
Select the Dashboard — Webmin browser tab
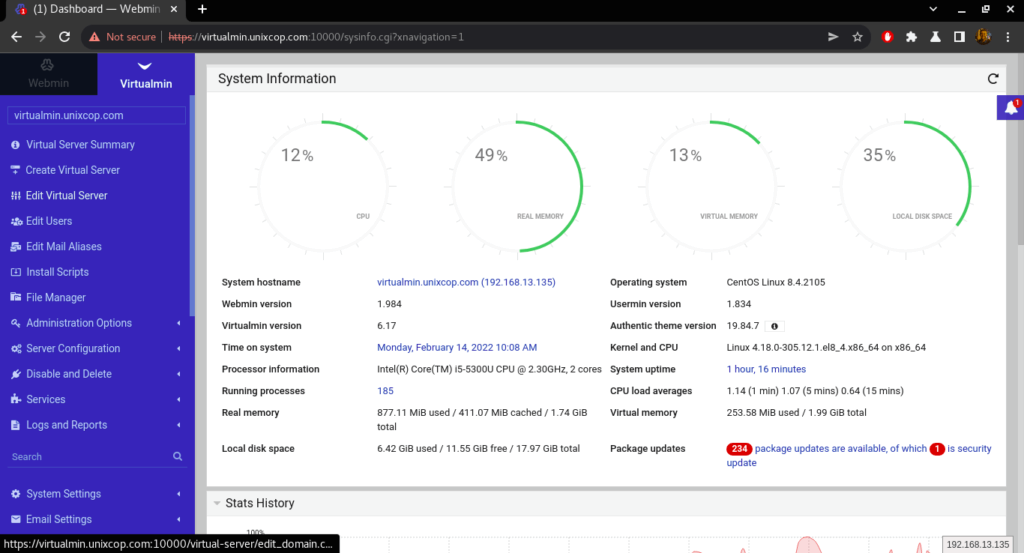pyautogui.click(x=95, y=9)
